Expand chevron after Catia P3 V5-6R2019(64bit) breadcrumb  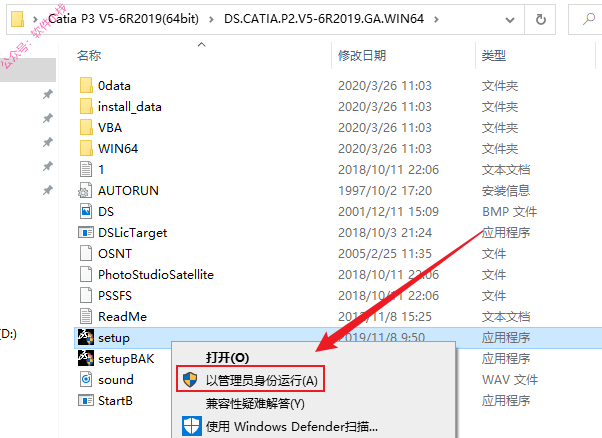211,19
